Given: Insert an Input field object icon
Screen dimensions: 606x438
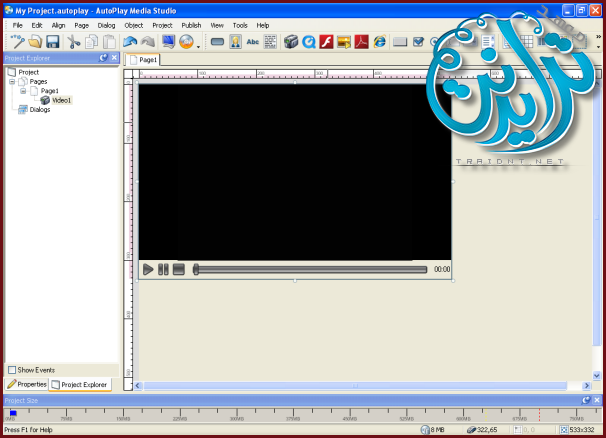Looking at the screenshot, I should (x=400, y=41).
